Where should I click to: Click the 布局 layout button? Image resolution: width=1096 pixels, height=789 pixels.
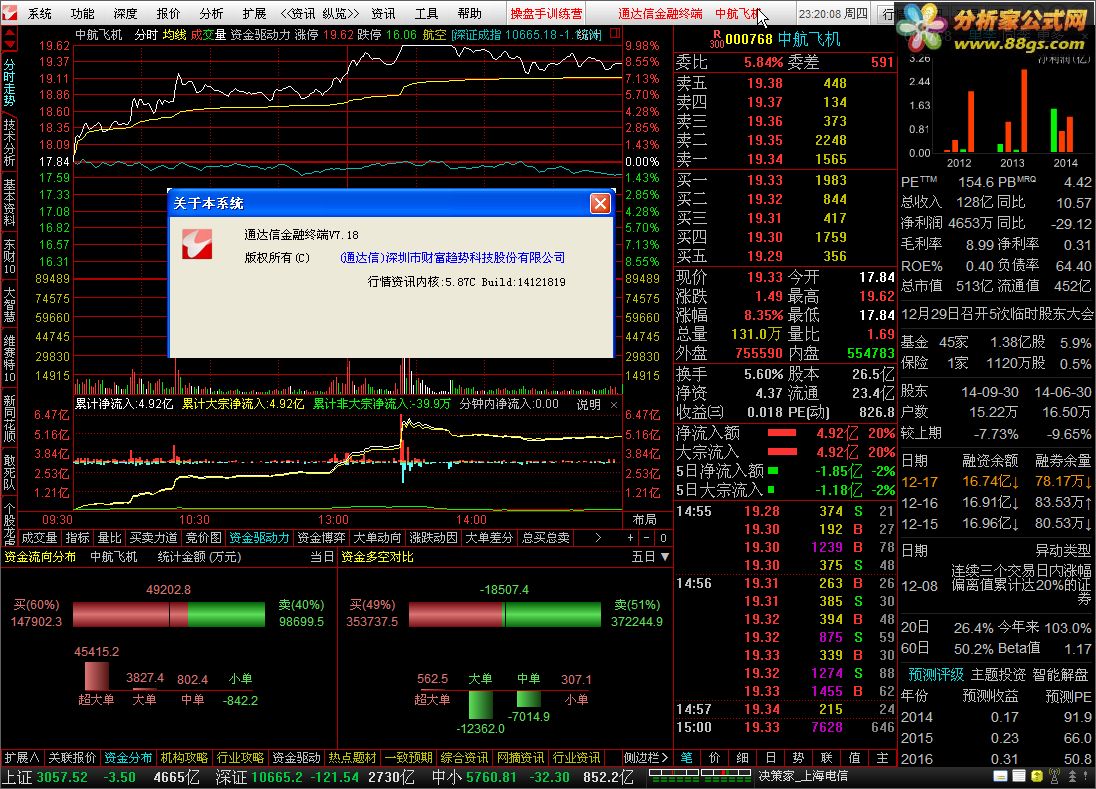coord(644,519)
